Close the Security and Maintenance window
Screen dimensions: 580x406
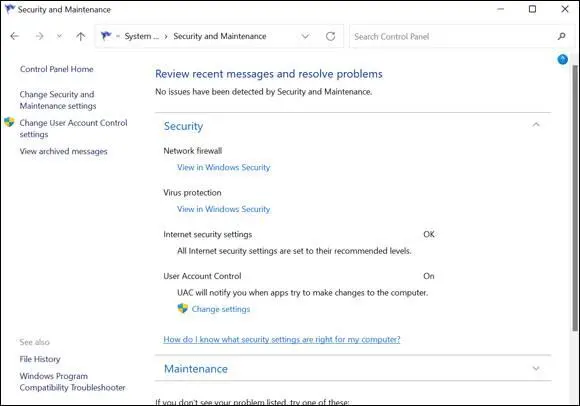coord(564,9)
